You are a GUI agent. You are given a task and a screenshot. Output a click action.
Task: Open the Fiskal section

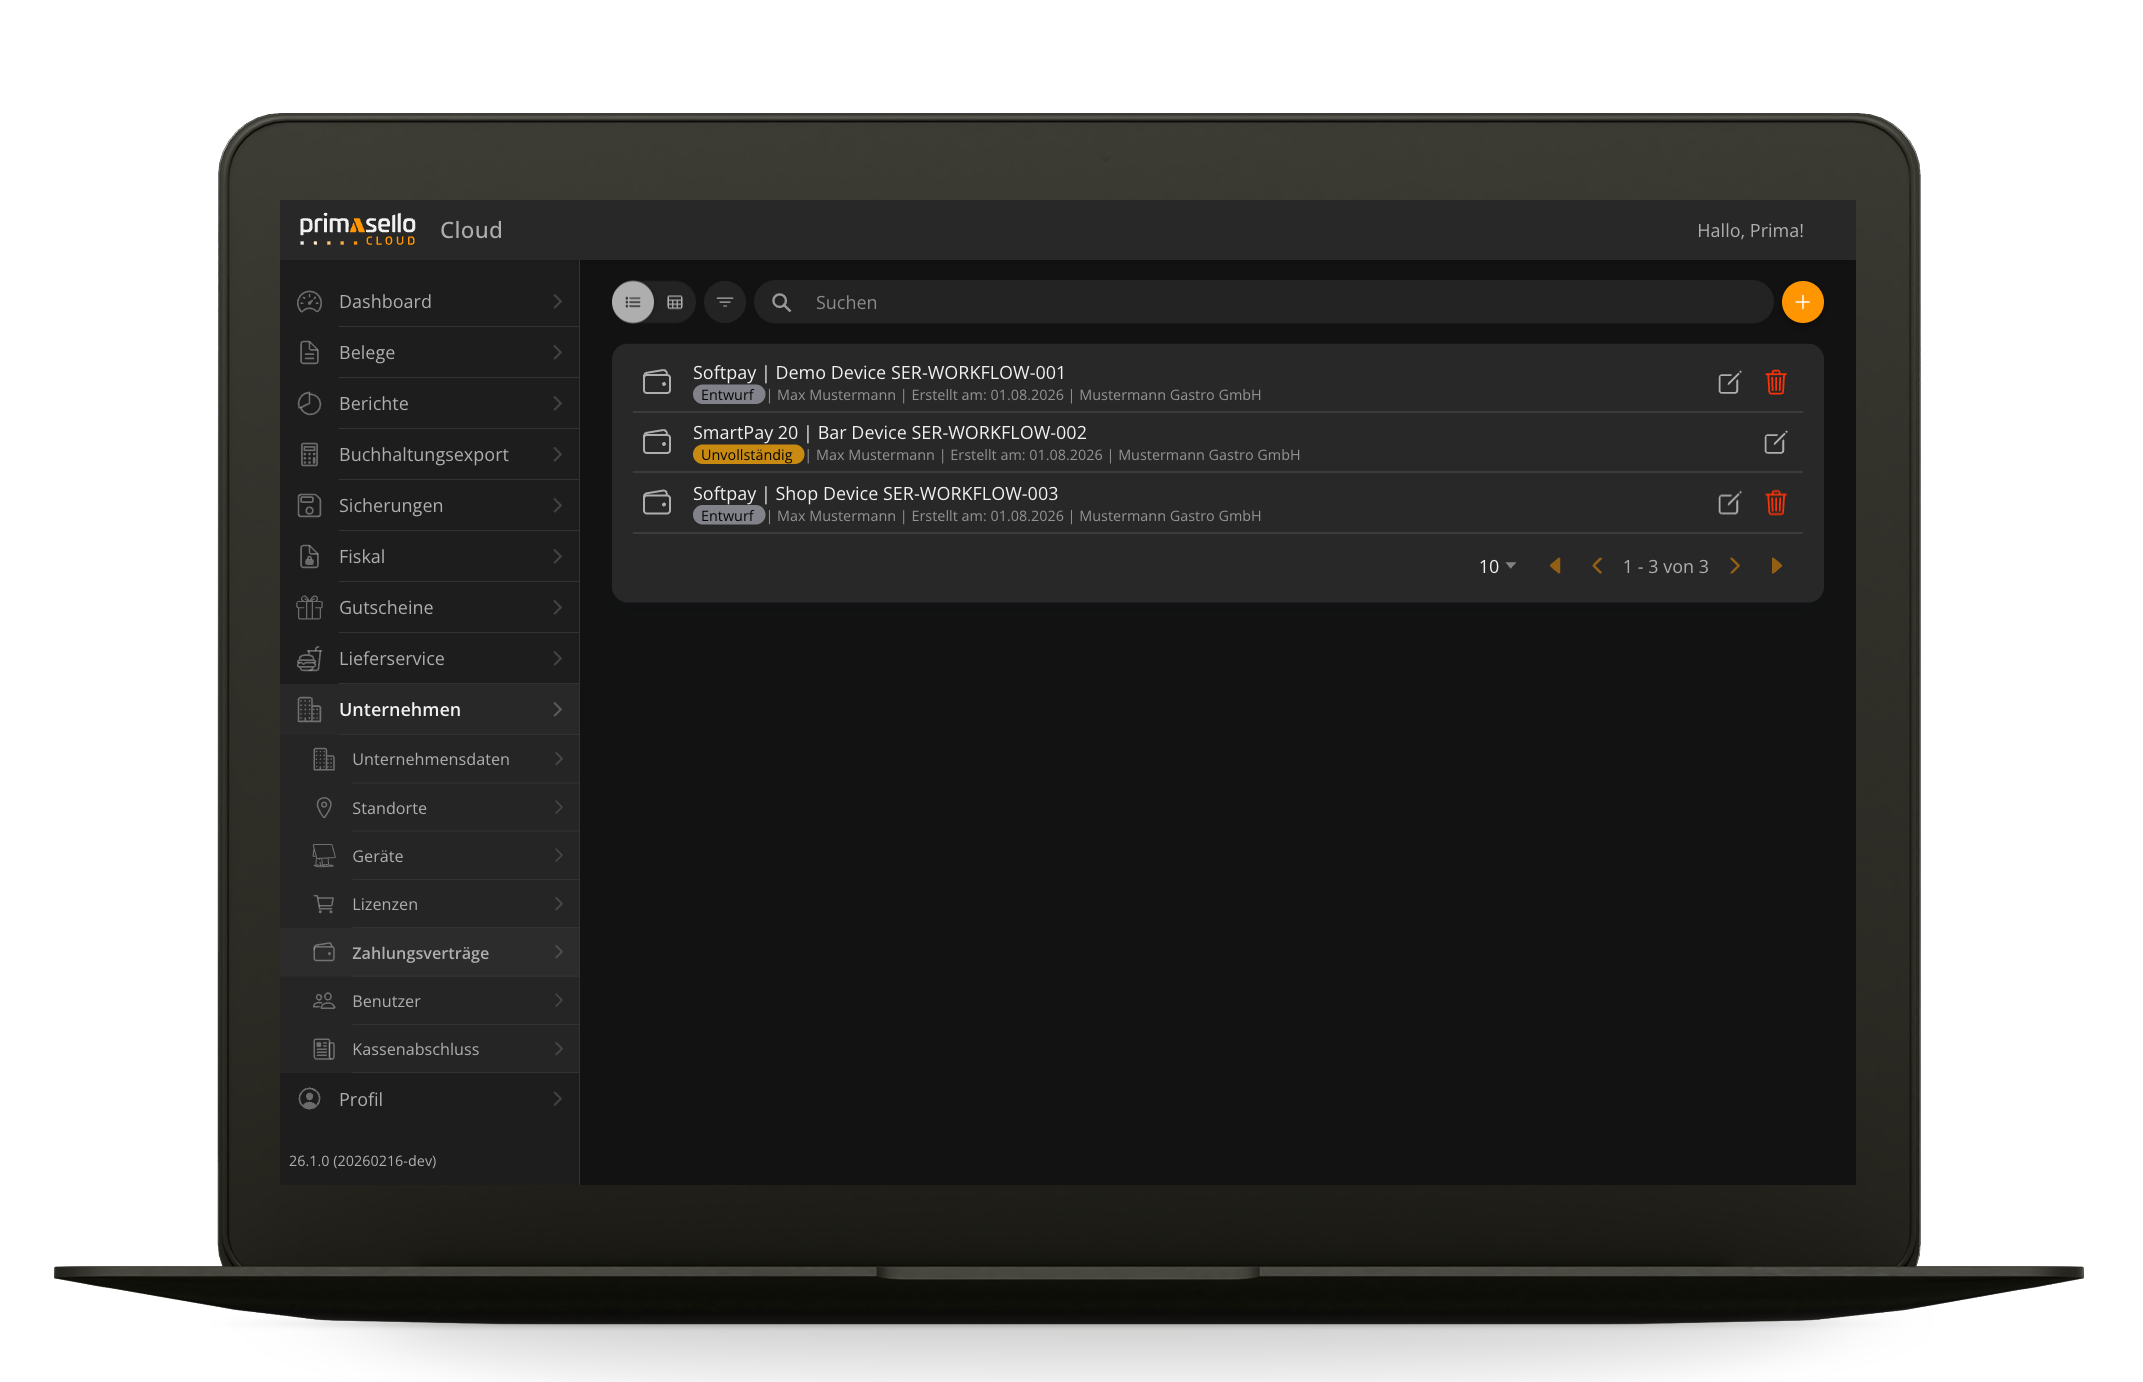pos(430,556)
